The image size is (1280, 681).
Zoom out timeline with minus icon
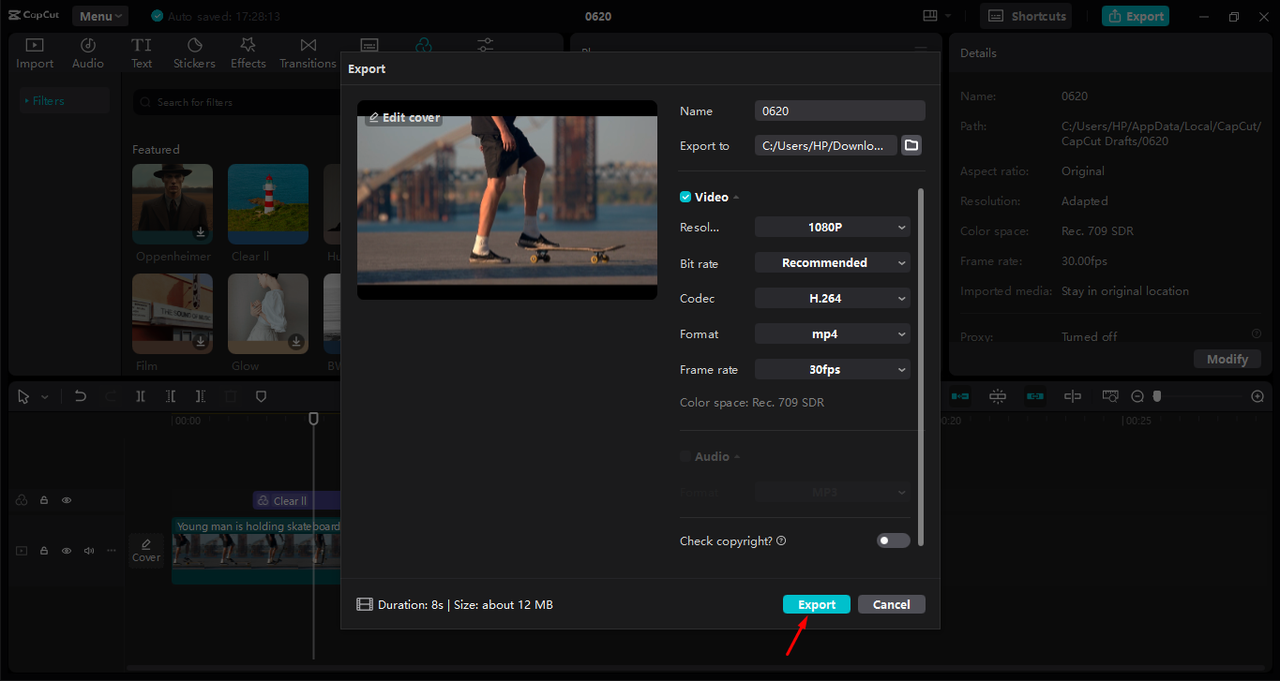tap(1137, 397)
